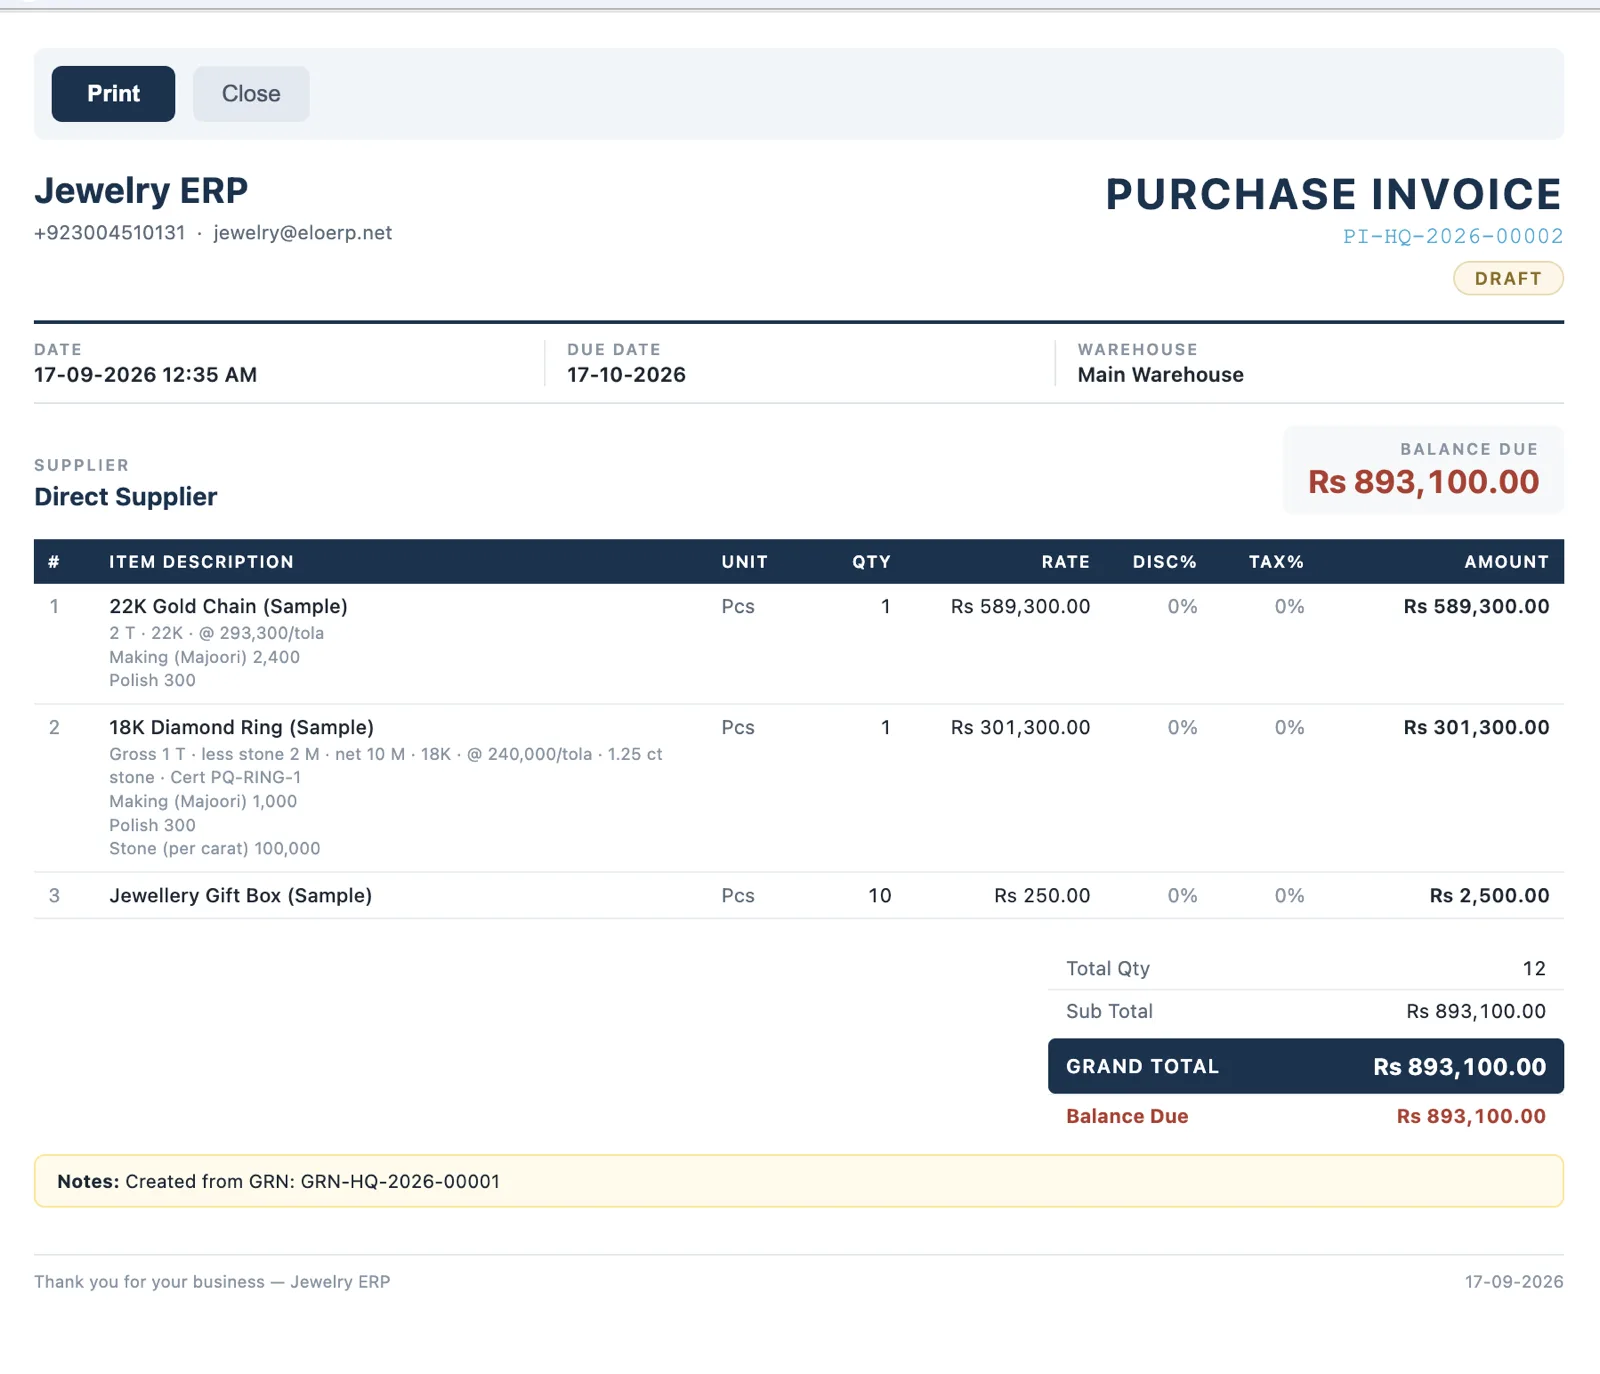Select date value 17-09-2026 12:35 AM
Image resolution: width=1600 pixels, height=1374 pixels.
[145, 375]
